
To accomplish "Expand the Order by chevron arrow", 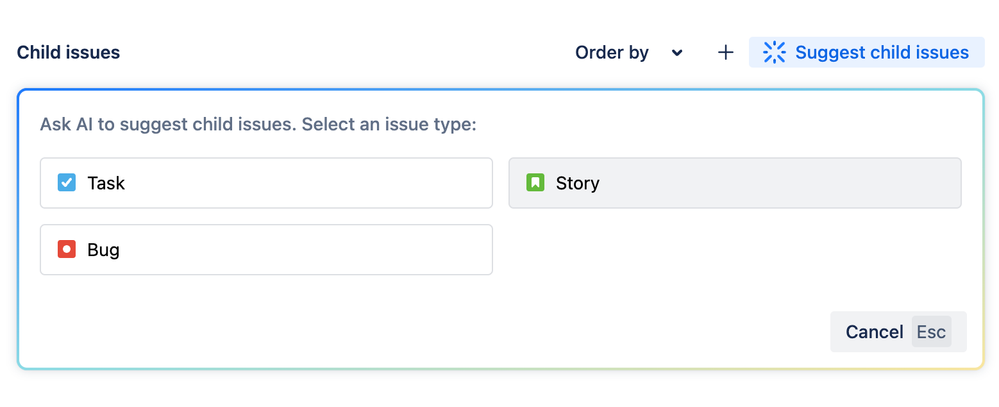I will click(677, 53).
